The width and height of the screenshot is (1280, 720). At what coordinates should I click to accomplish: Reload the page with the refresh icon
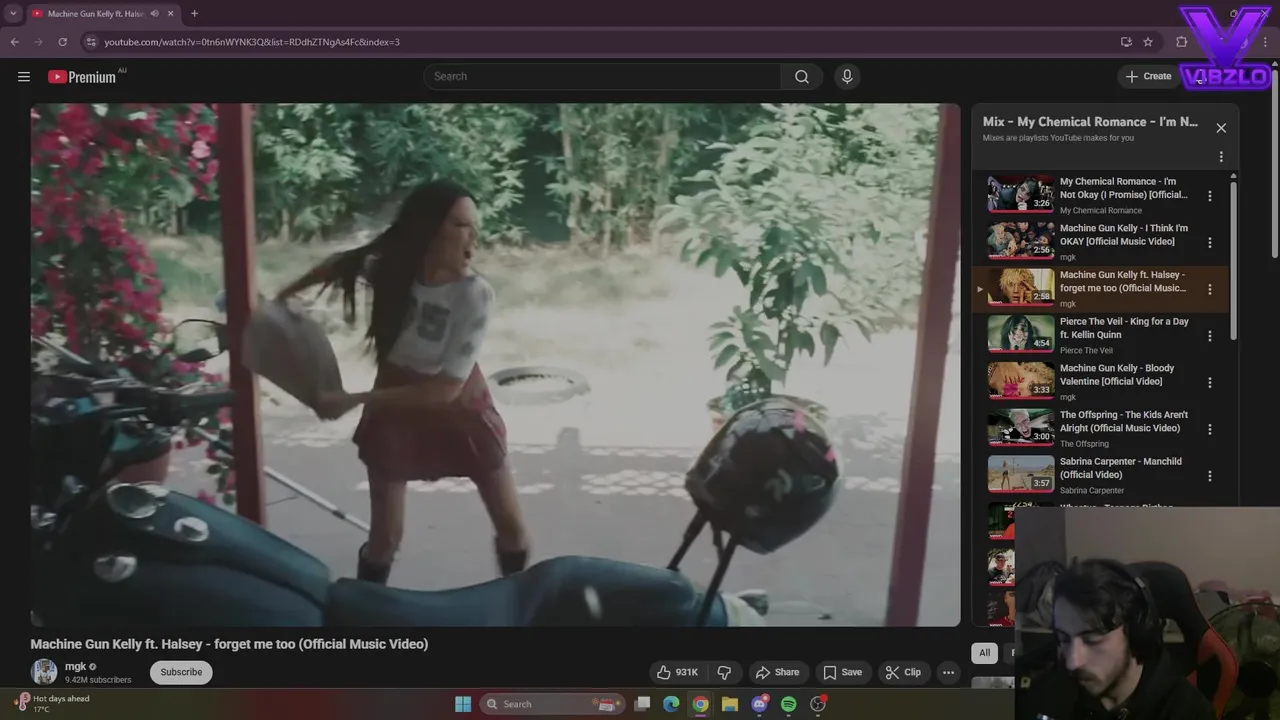click(x=62, y=42)
